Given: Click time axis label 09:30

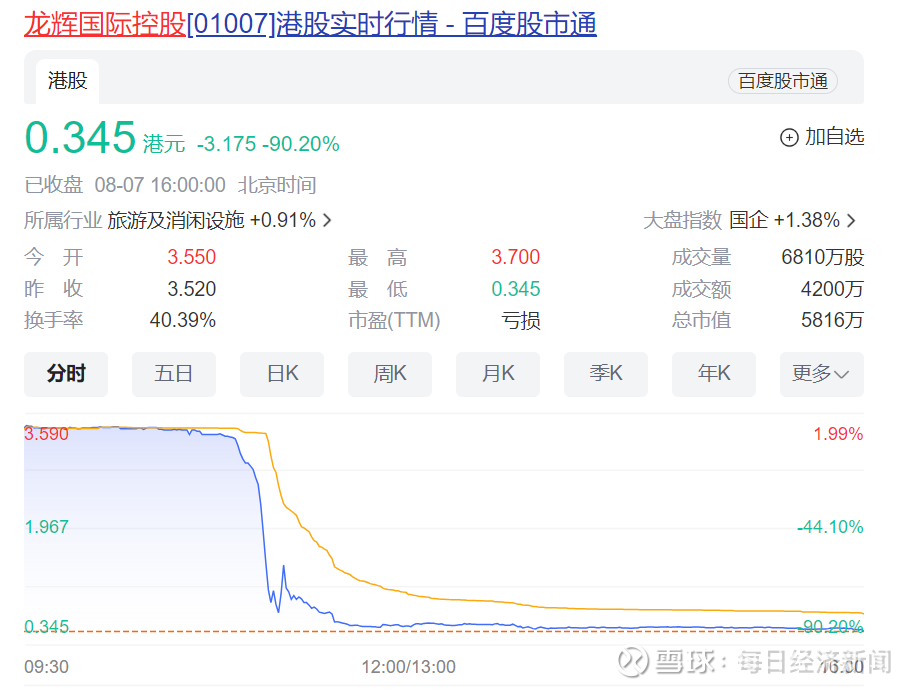Looking at the screenshot, I should (46, 667).
